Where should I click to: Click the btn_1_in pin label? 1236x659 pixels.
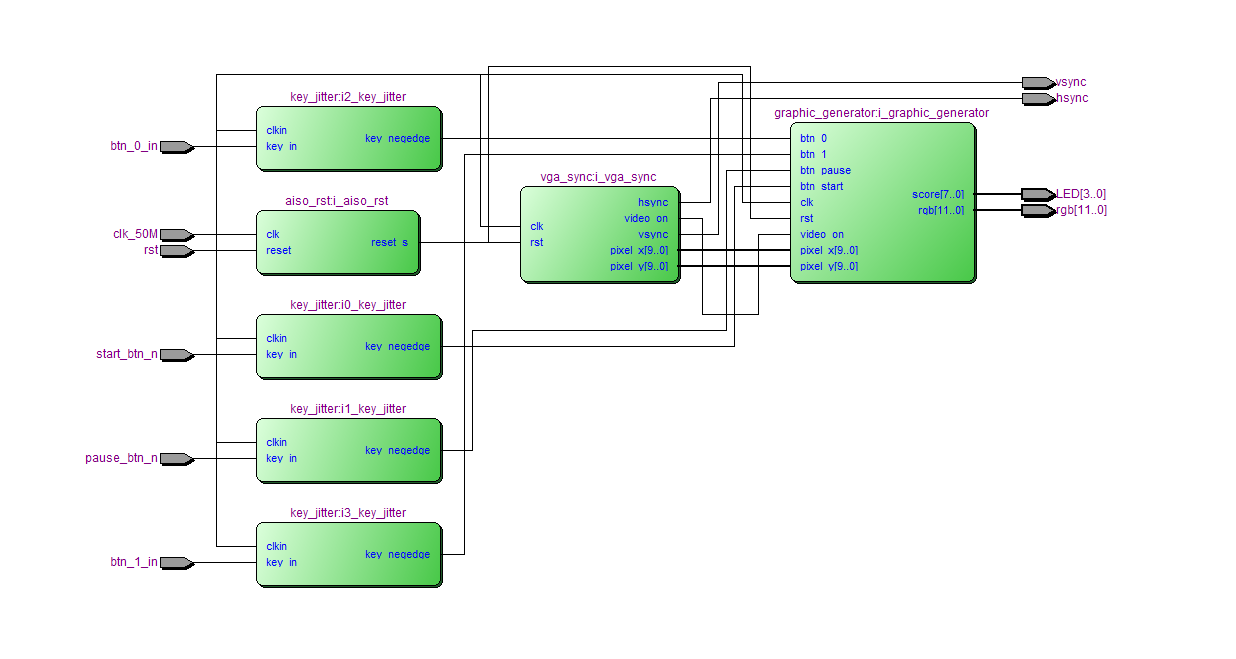[133, 562]
